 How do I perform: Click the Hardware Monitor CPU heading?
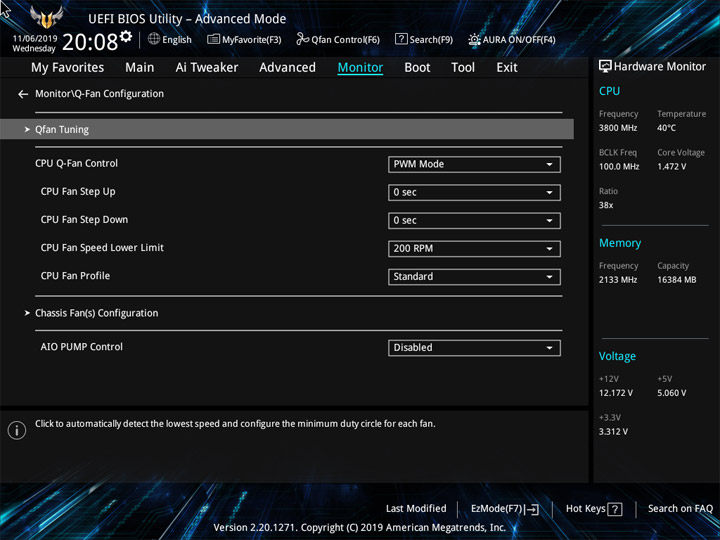click(609, 91)
